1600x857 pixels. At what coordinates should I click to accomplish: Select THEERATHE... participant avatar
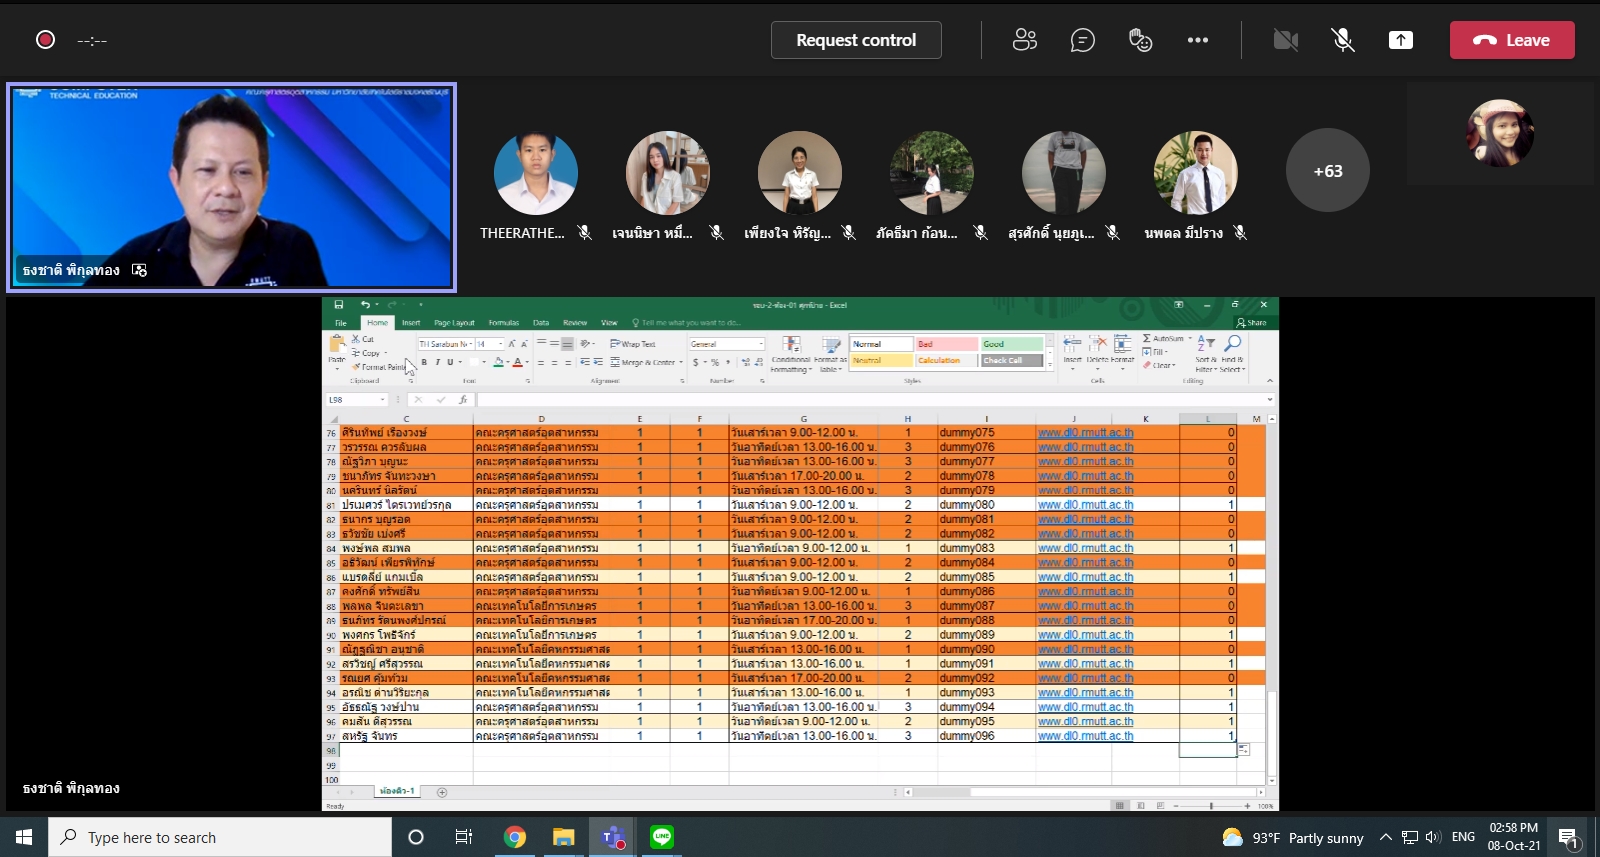(x=536, y=173)
